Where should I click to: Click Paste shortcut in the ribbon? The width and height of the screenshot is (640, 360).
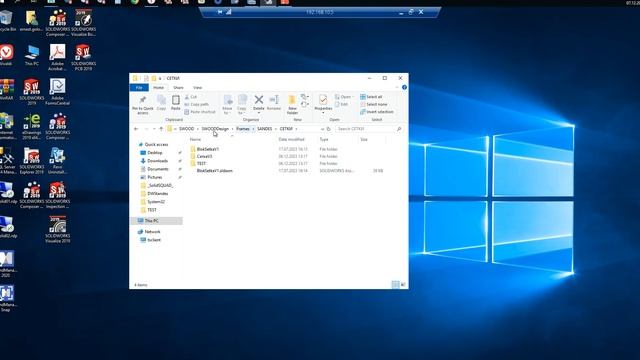click(200, 111)
